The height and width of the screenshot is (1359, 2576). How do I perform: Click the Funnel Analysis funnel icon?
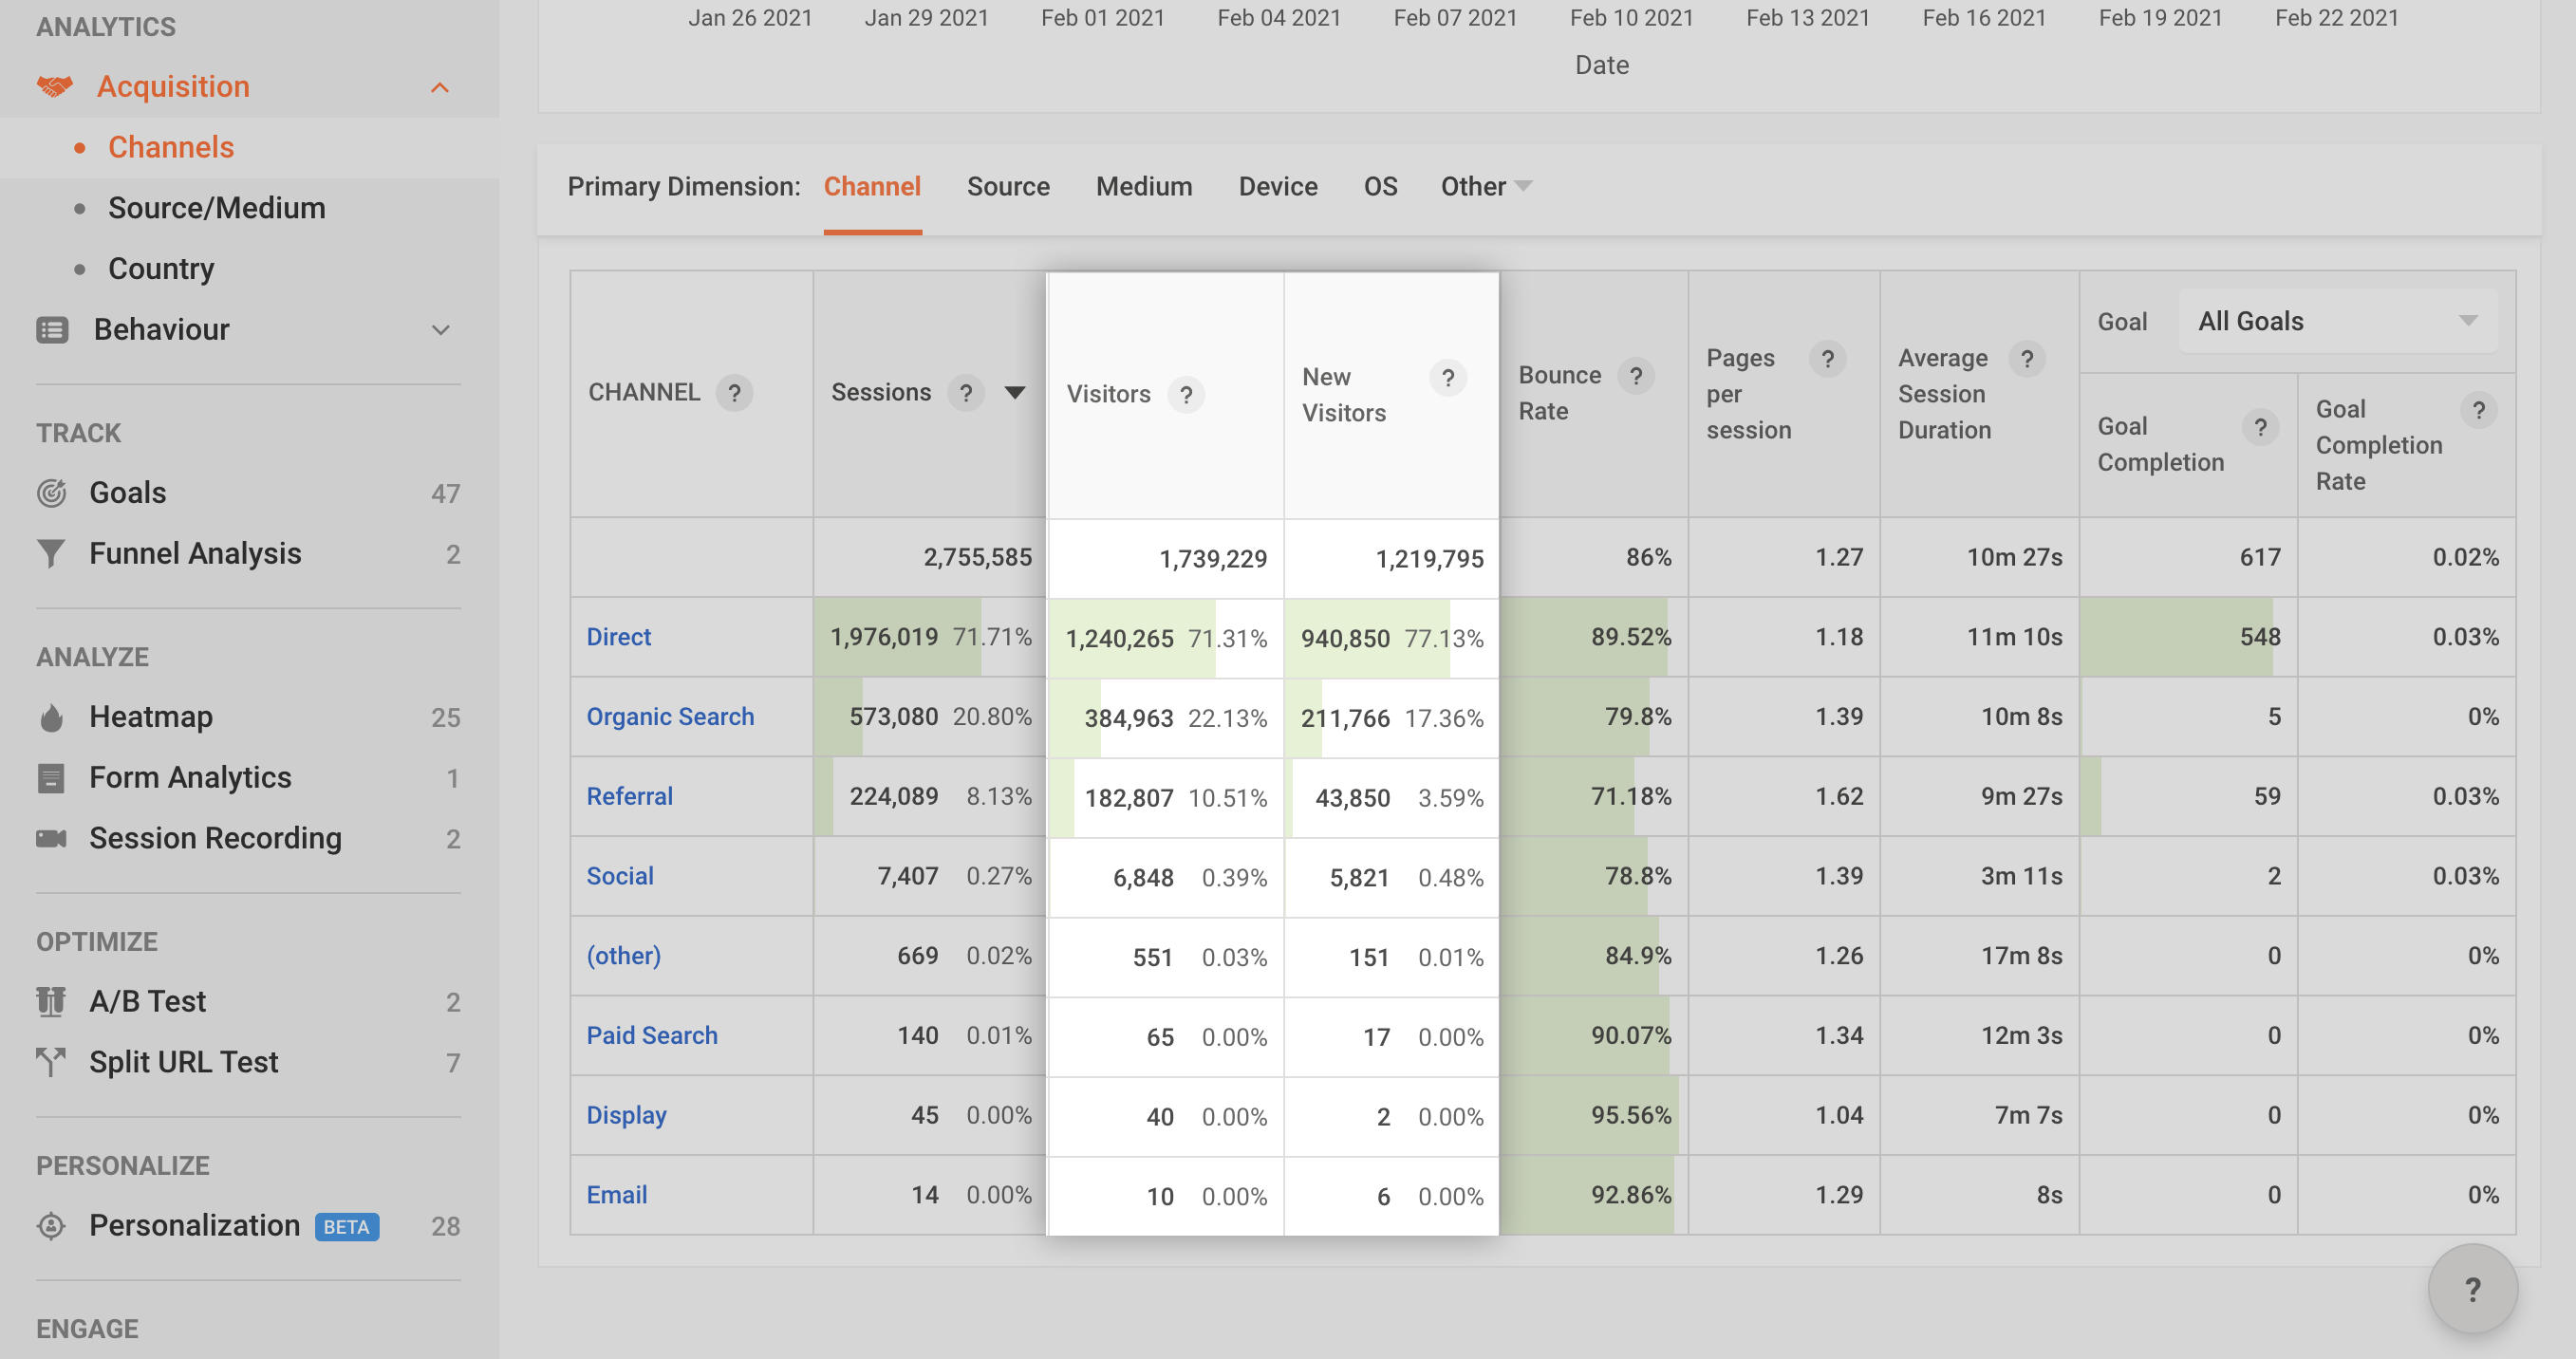pyautogui.click(x=51, y=553)
